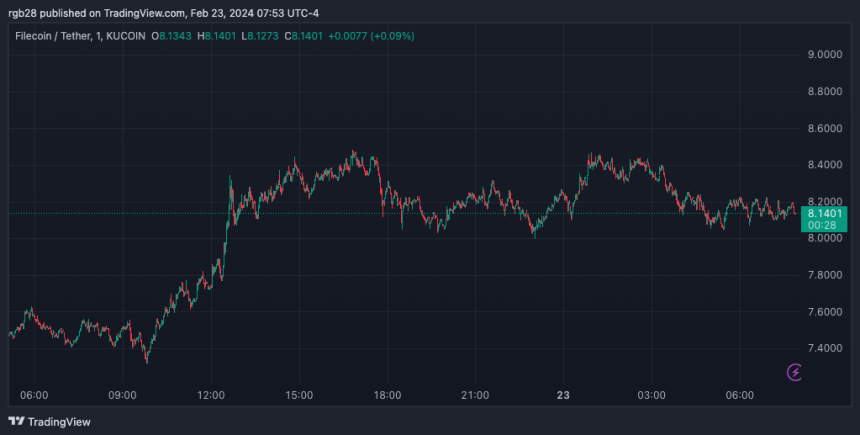Click the 03:00 time axis label

point(651,396)
